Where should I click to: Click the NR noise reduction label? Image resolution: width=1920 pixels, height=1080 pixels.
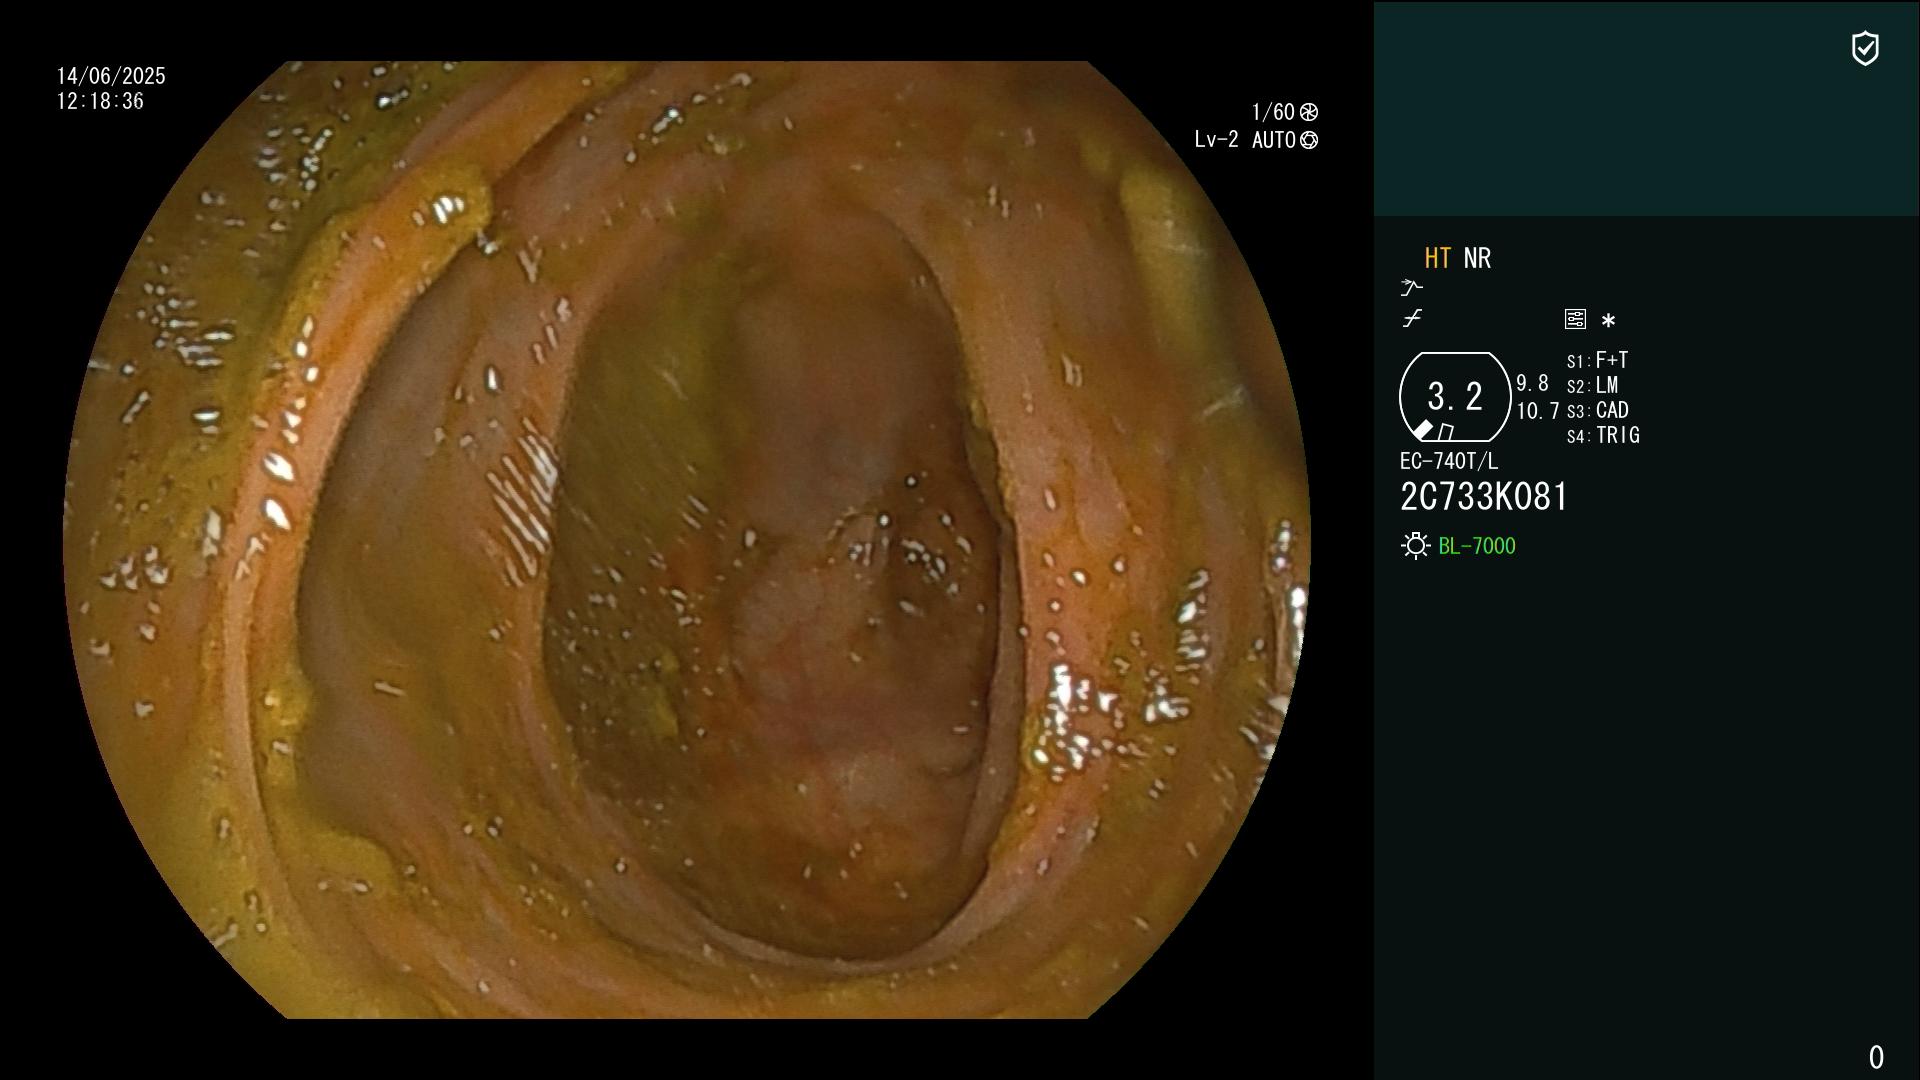tap(1477, 258)
